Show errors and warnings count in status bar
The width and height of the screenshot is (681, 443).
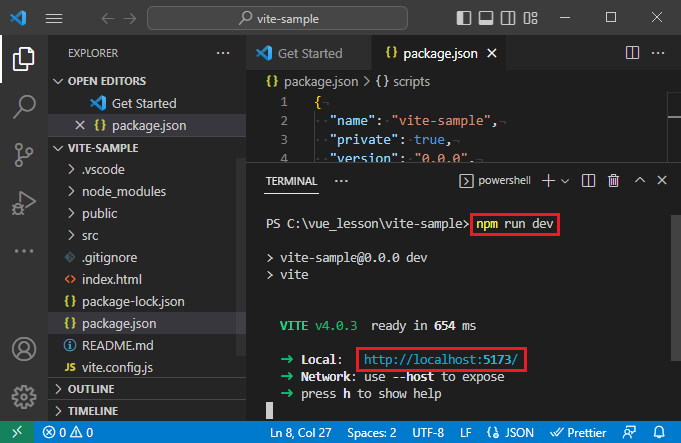click(68, 432)
